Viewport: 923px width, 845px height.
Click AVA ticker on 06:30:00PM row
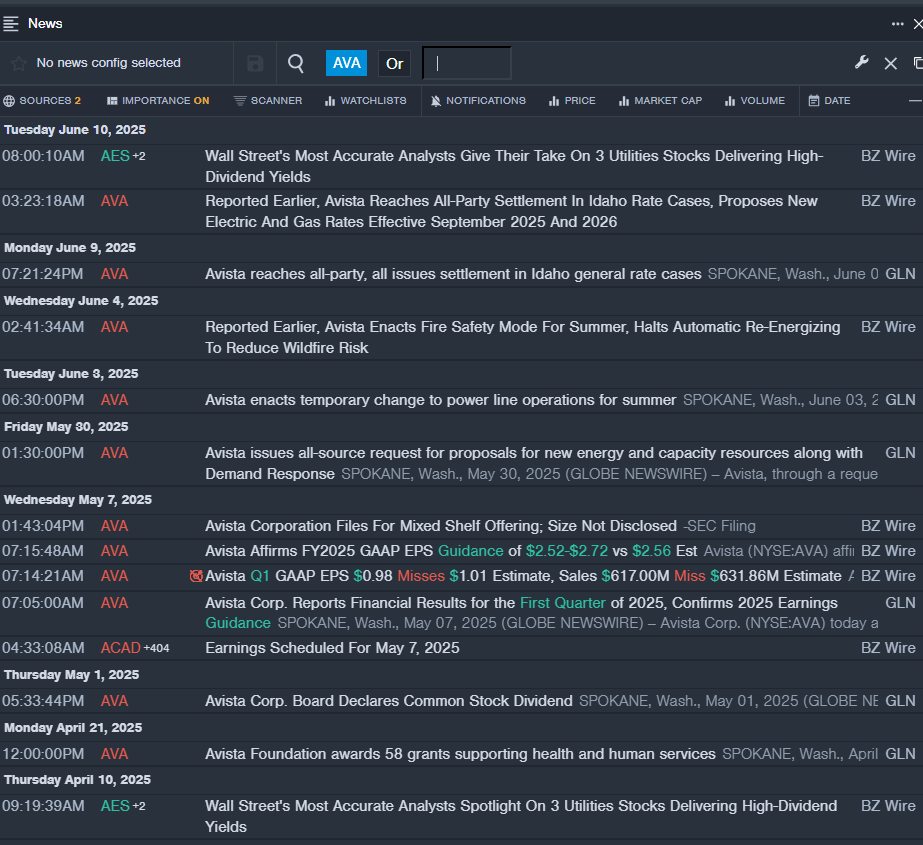point(114,400)
